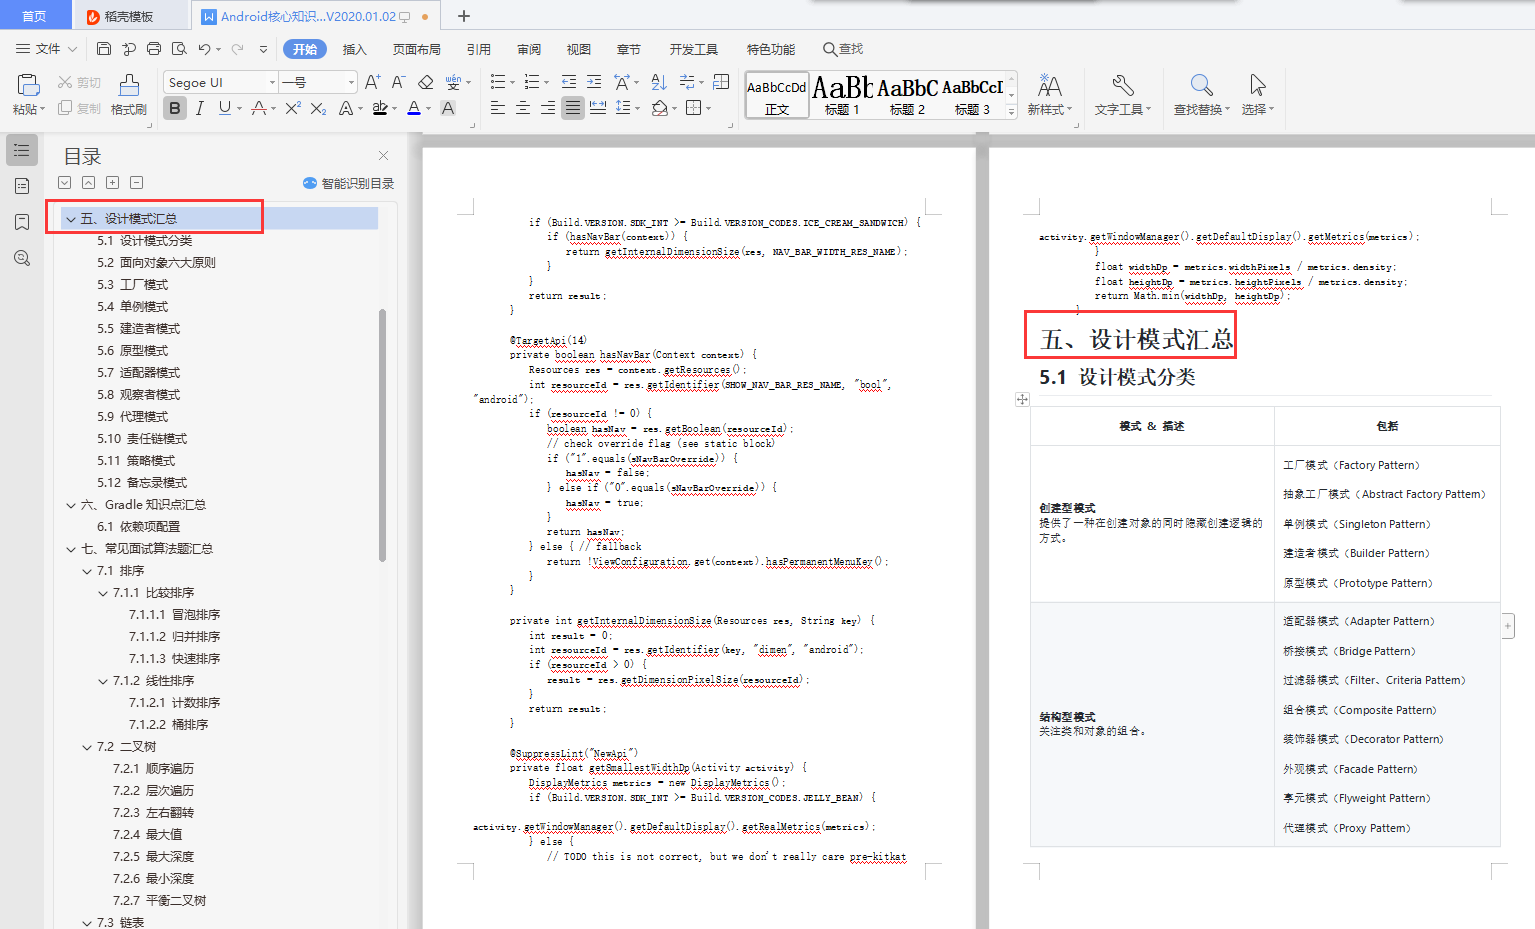
Task: Open Find and Replace (查找替换) magnifier
Action: click(1202, 94)
